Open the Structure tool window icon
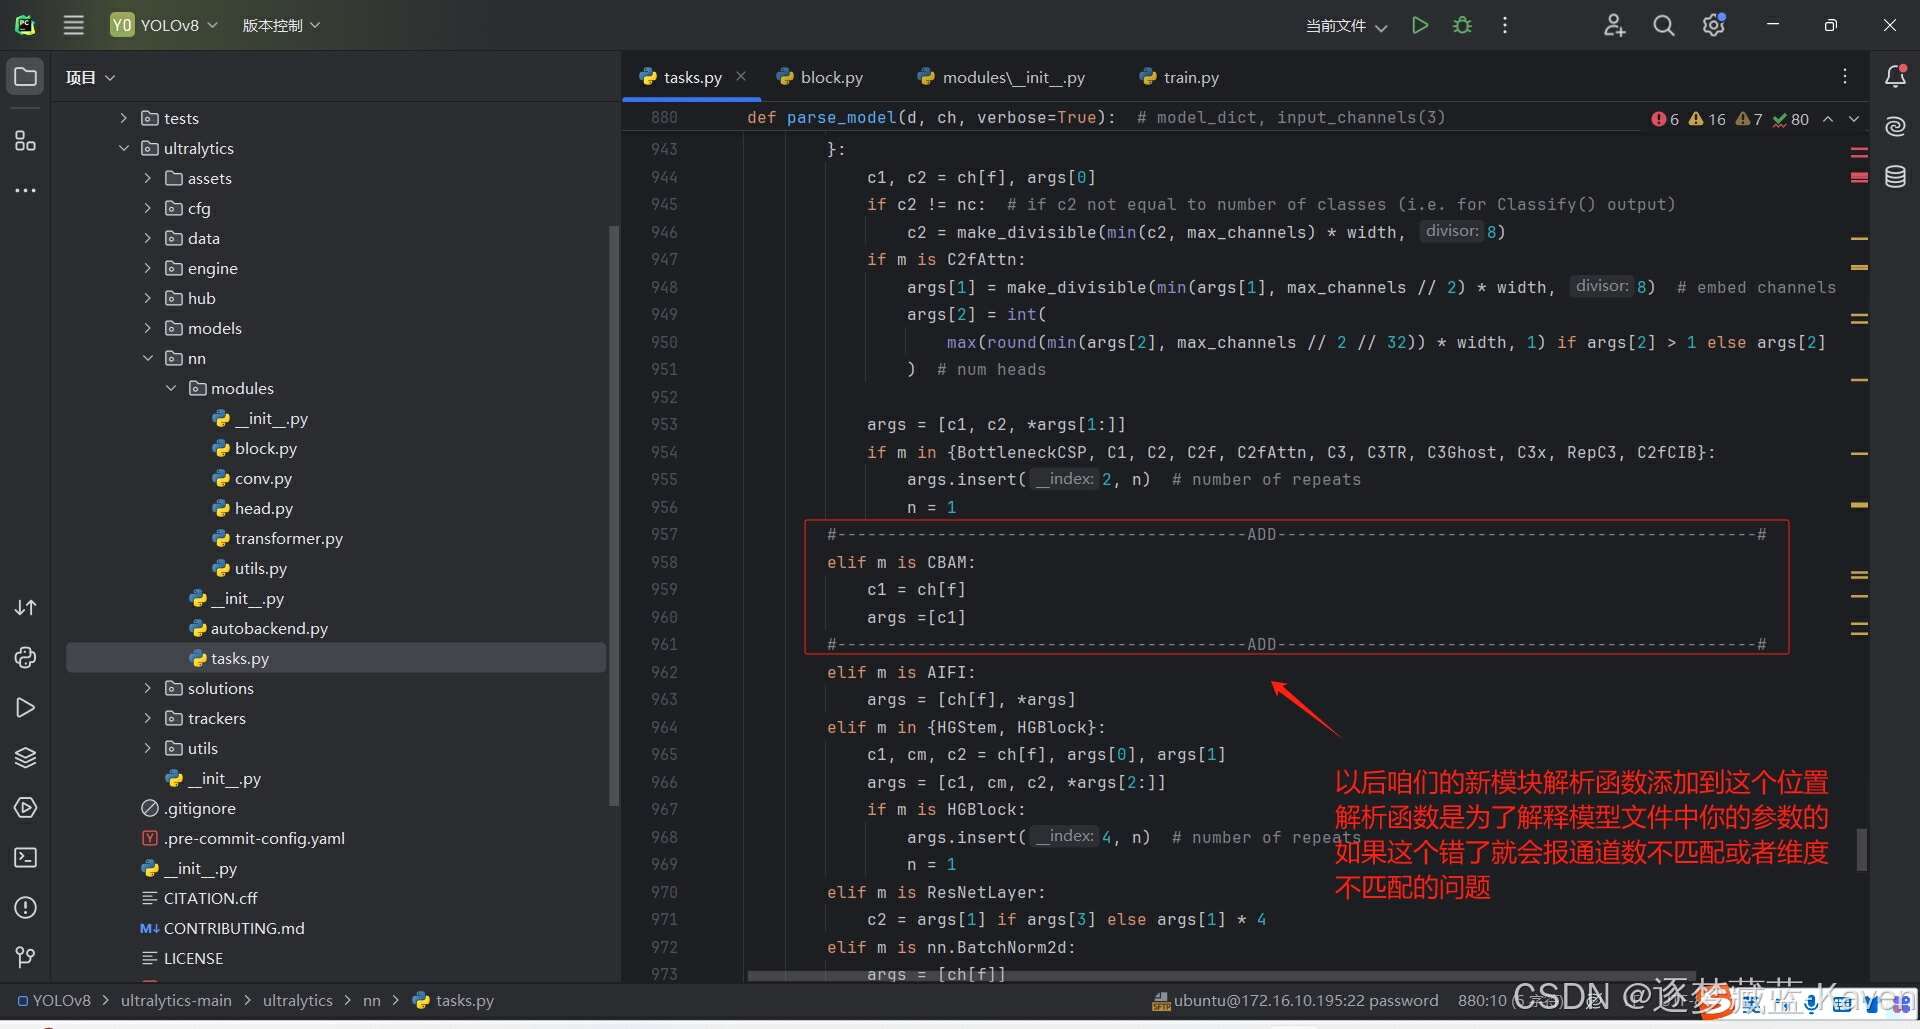Image resolution: width=1920 pixels, height=1029 pixels. [x=25, y=141]
